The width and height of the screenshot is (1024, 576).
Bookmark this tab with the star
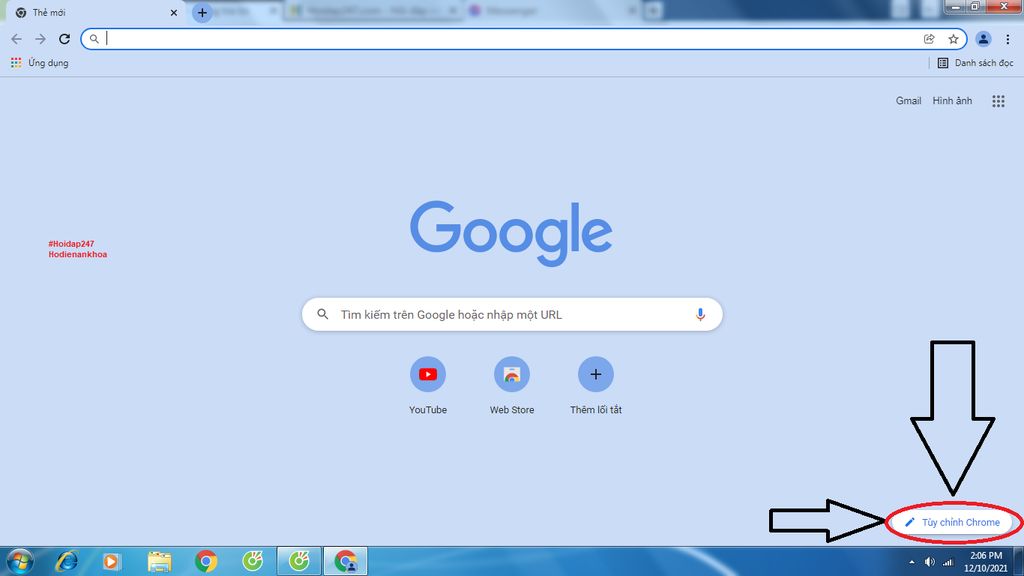[953, 39]
